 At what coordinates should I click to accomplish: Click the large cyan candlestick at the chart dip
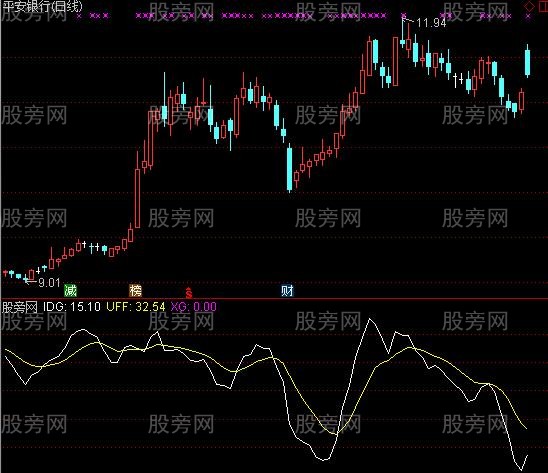[289, 168]
